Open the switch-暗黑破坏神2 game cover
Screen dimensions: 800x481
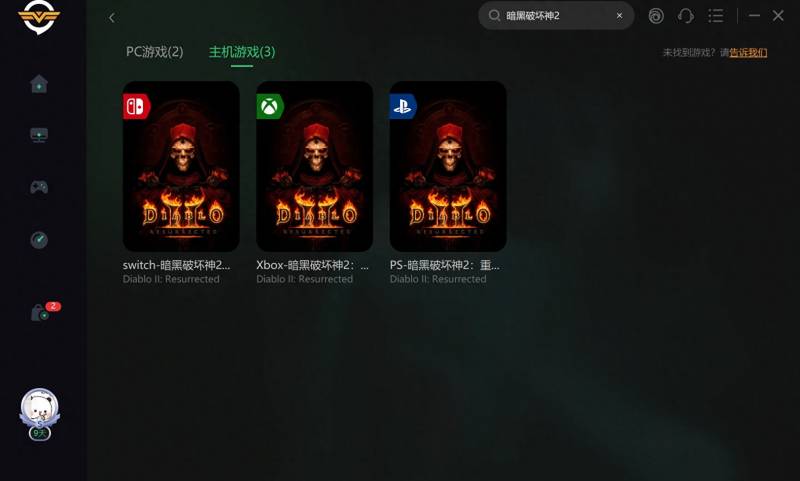[x=181, y=166]
